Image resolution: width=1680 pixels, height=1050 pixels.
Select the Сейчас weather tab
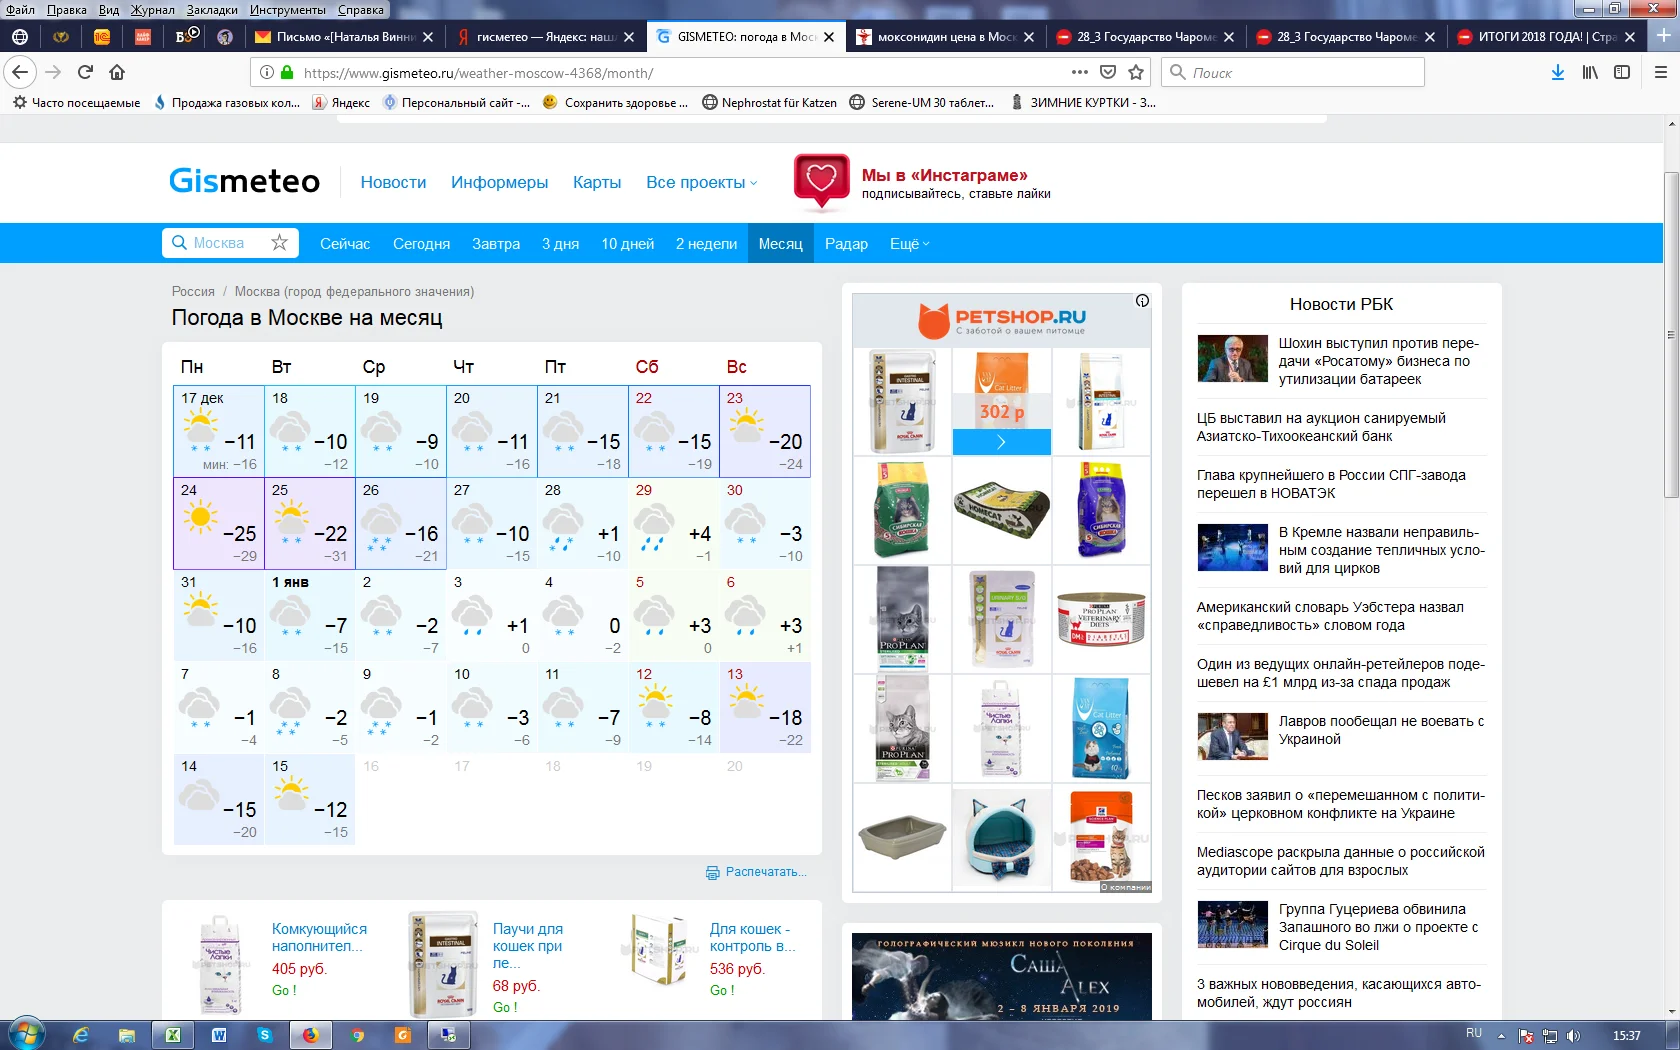(x=345, y=243)
